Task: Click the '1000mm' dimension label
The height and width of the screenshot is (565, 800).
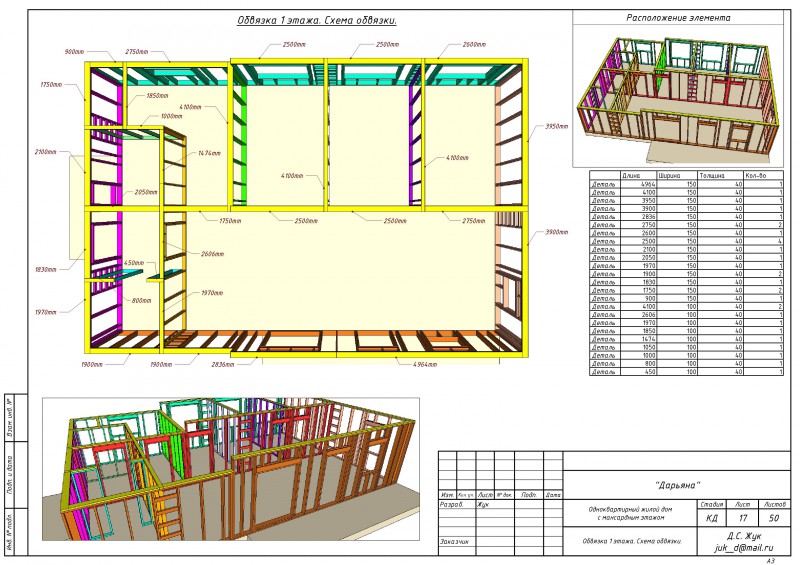Action: point(171,116)
